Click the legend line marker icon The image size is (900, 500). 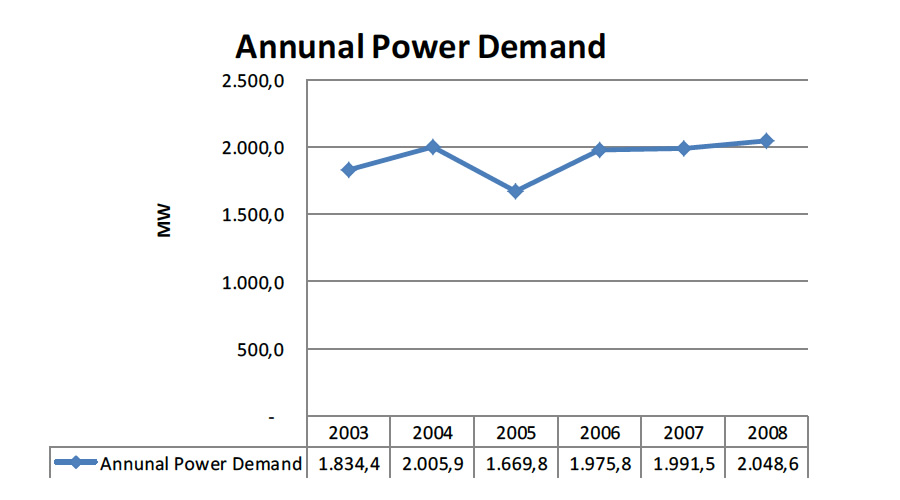[x=76, y=463]
